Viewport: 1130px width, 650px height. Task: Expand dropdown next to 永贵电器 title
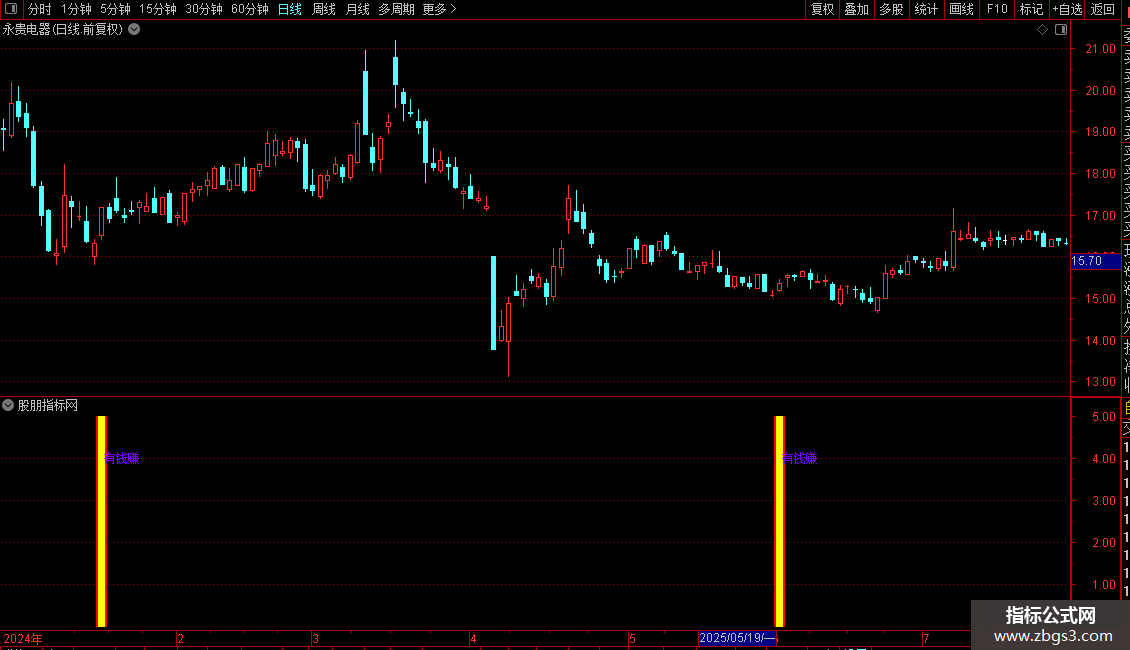134,30
